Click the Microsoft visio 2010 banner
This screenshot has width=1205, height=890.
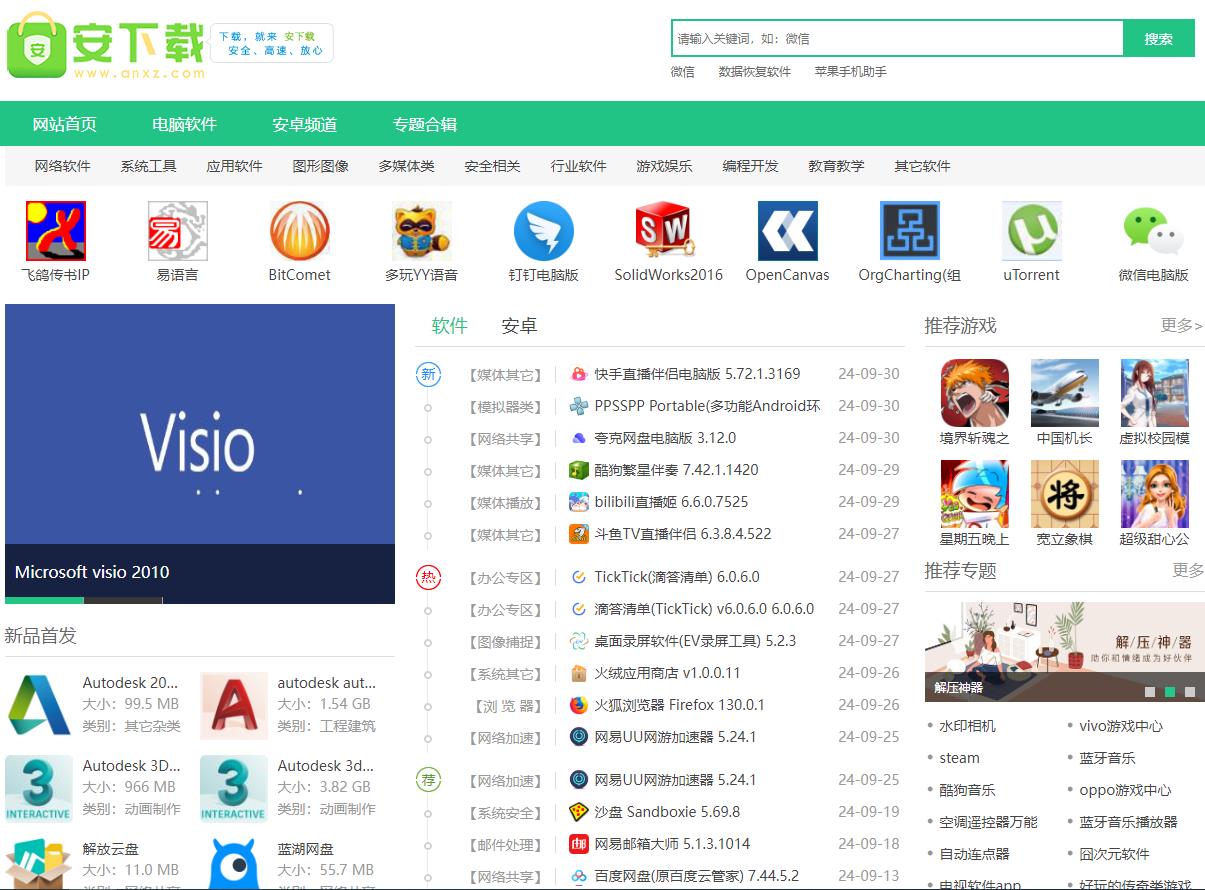[200, 453]
